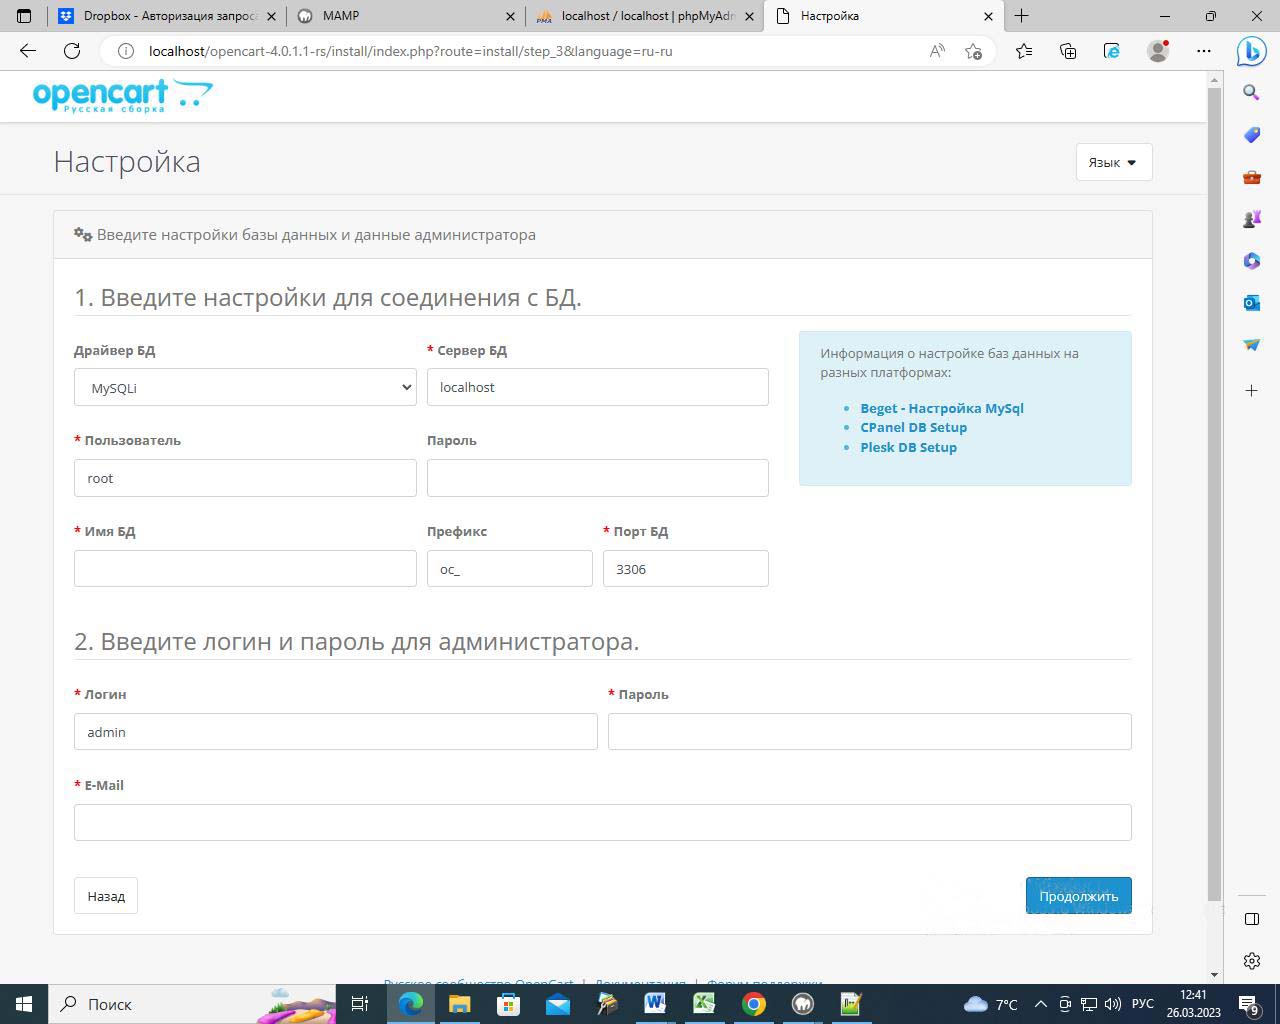Open the Edge sidebar search icon
The height and width of the screenshot is (1024, 1280).
click(x=1251, y=93)
